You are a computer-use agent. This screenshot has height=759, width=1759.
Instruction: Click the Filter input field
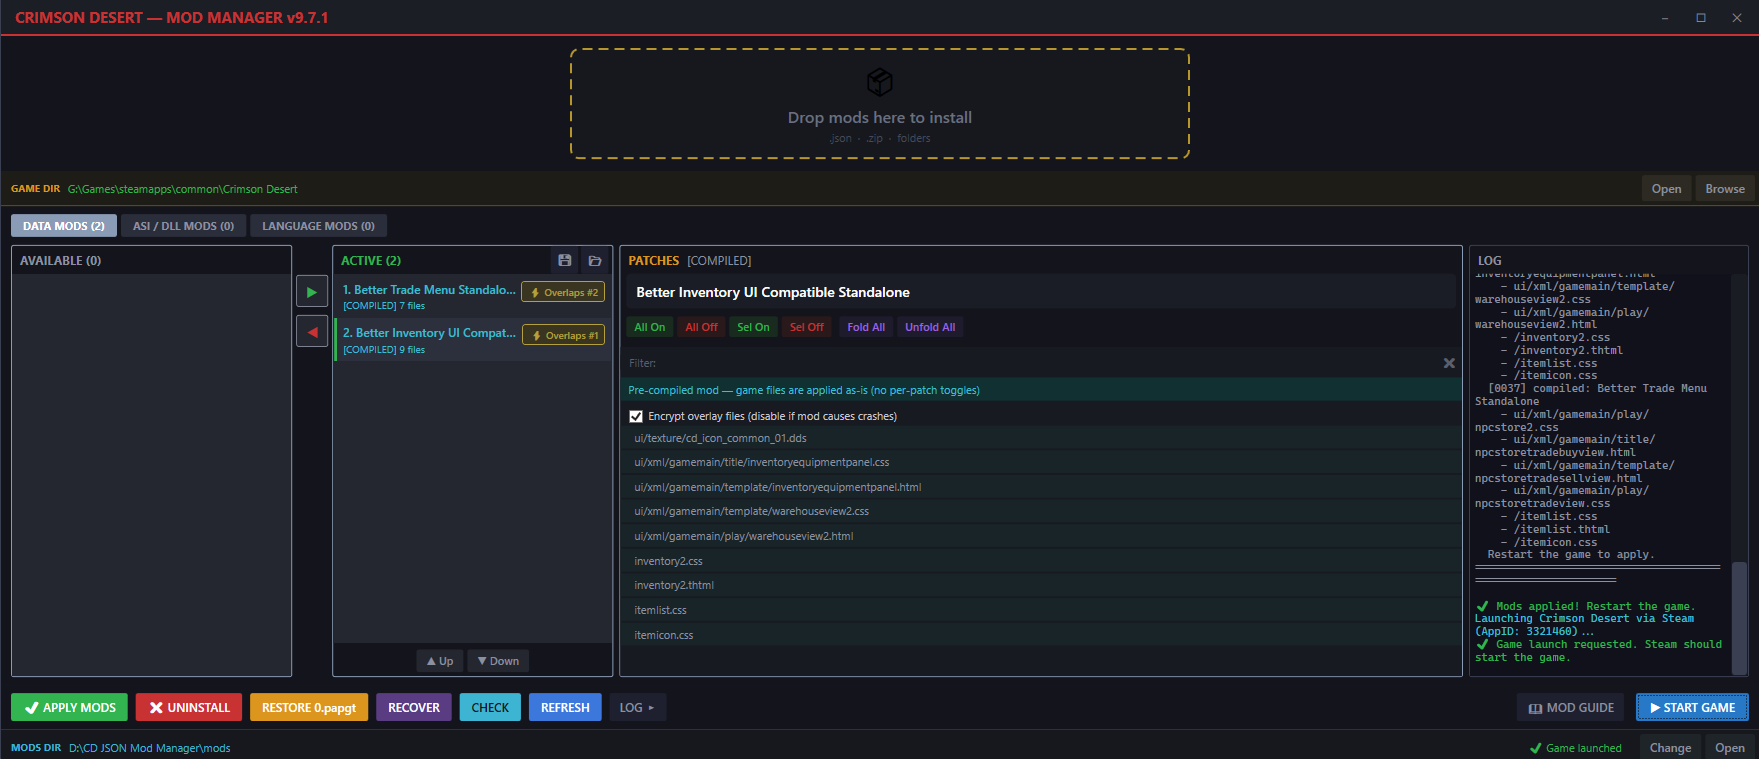1030,363
